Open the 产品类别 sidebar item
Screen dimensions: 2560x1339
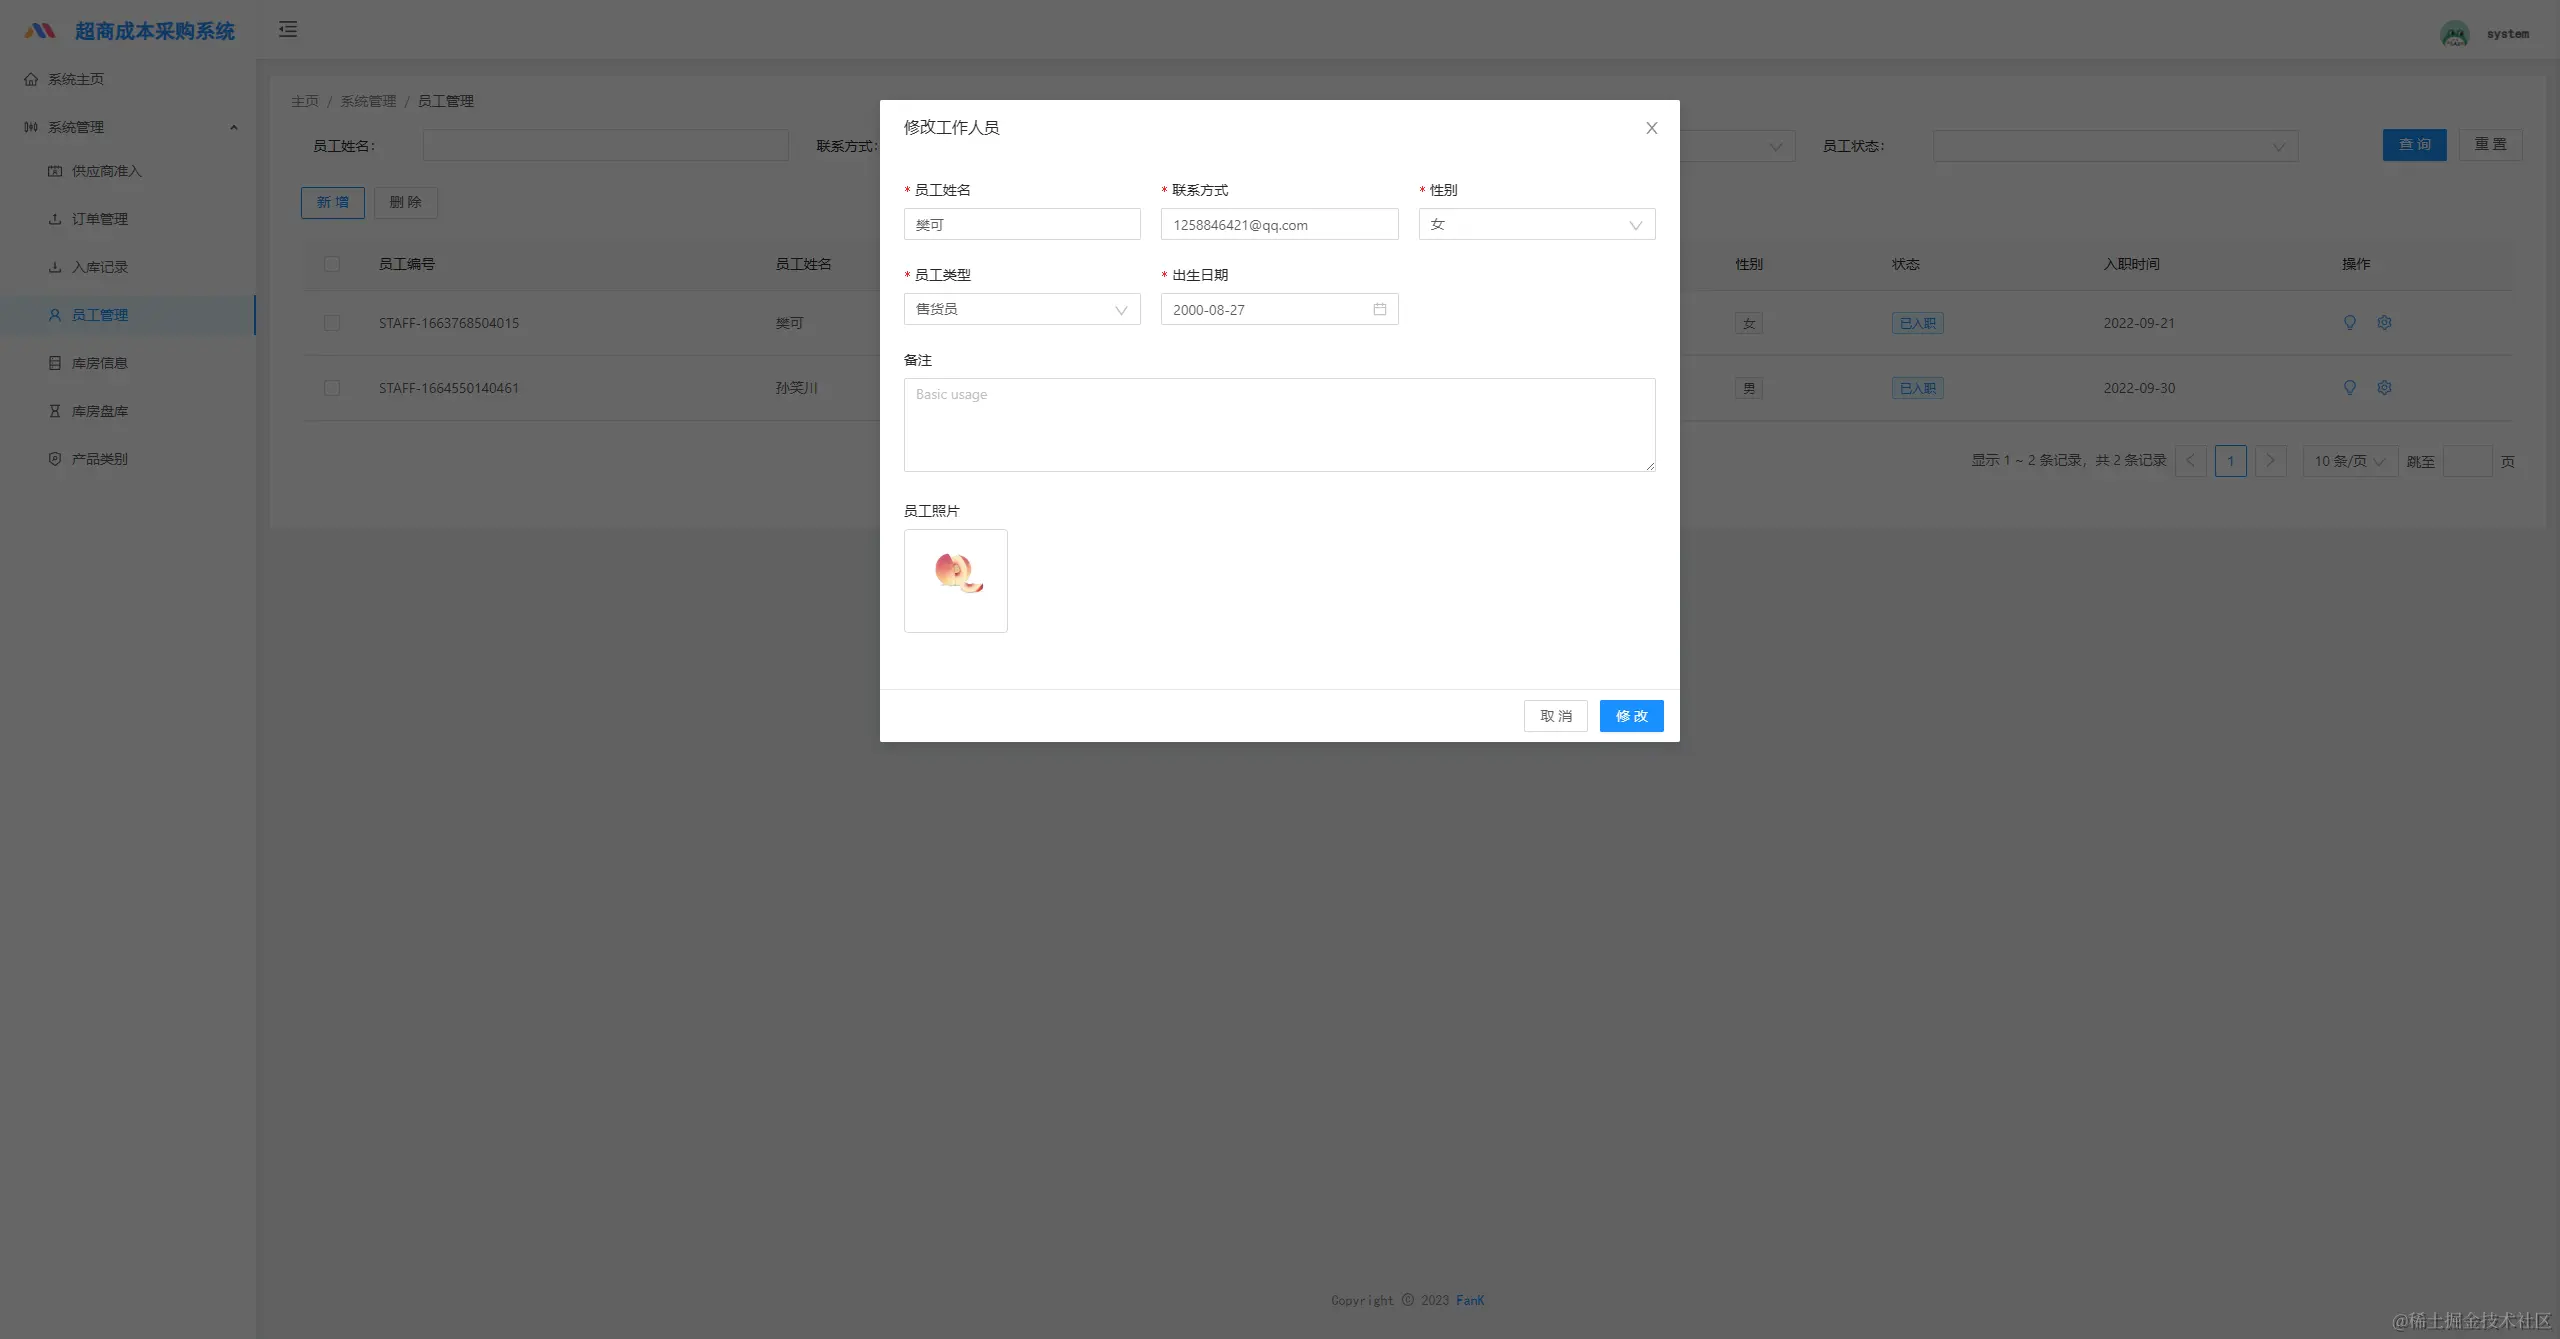(x=99, y=459)
